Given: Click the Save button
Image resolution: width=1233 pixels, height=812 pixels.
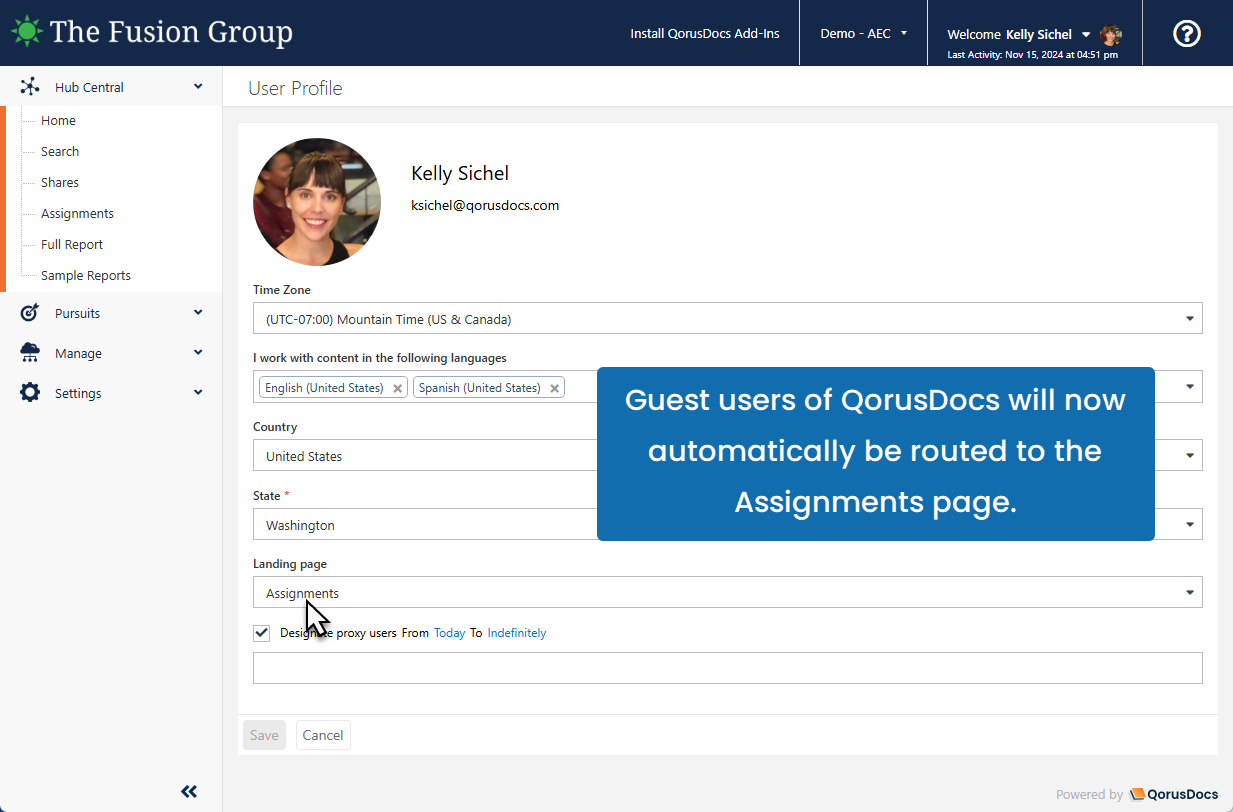Looking at the screenshot, I should tap(264, 735).
